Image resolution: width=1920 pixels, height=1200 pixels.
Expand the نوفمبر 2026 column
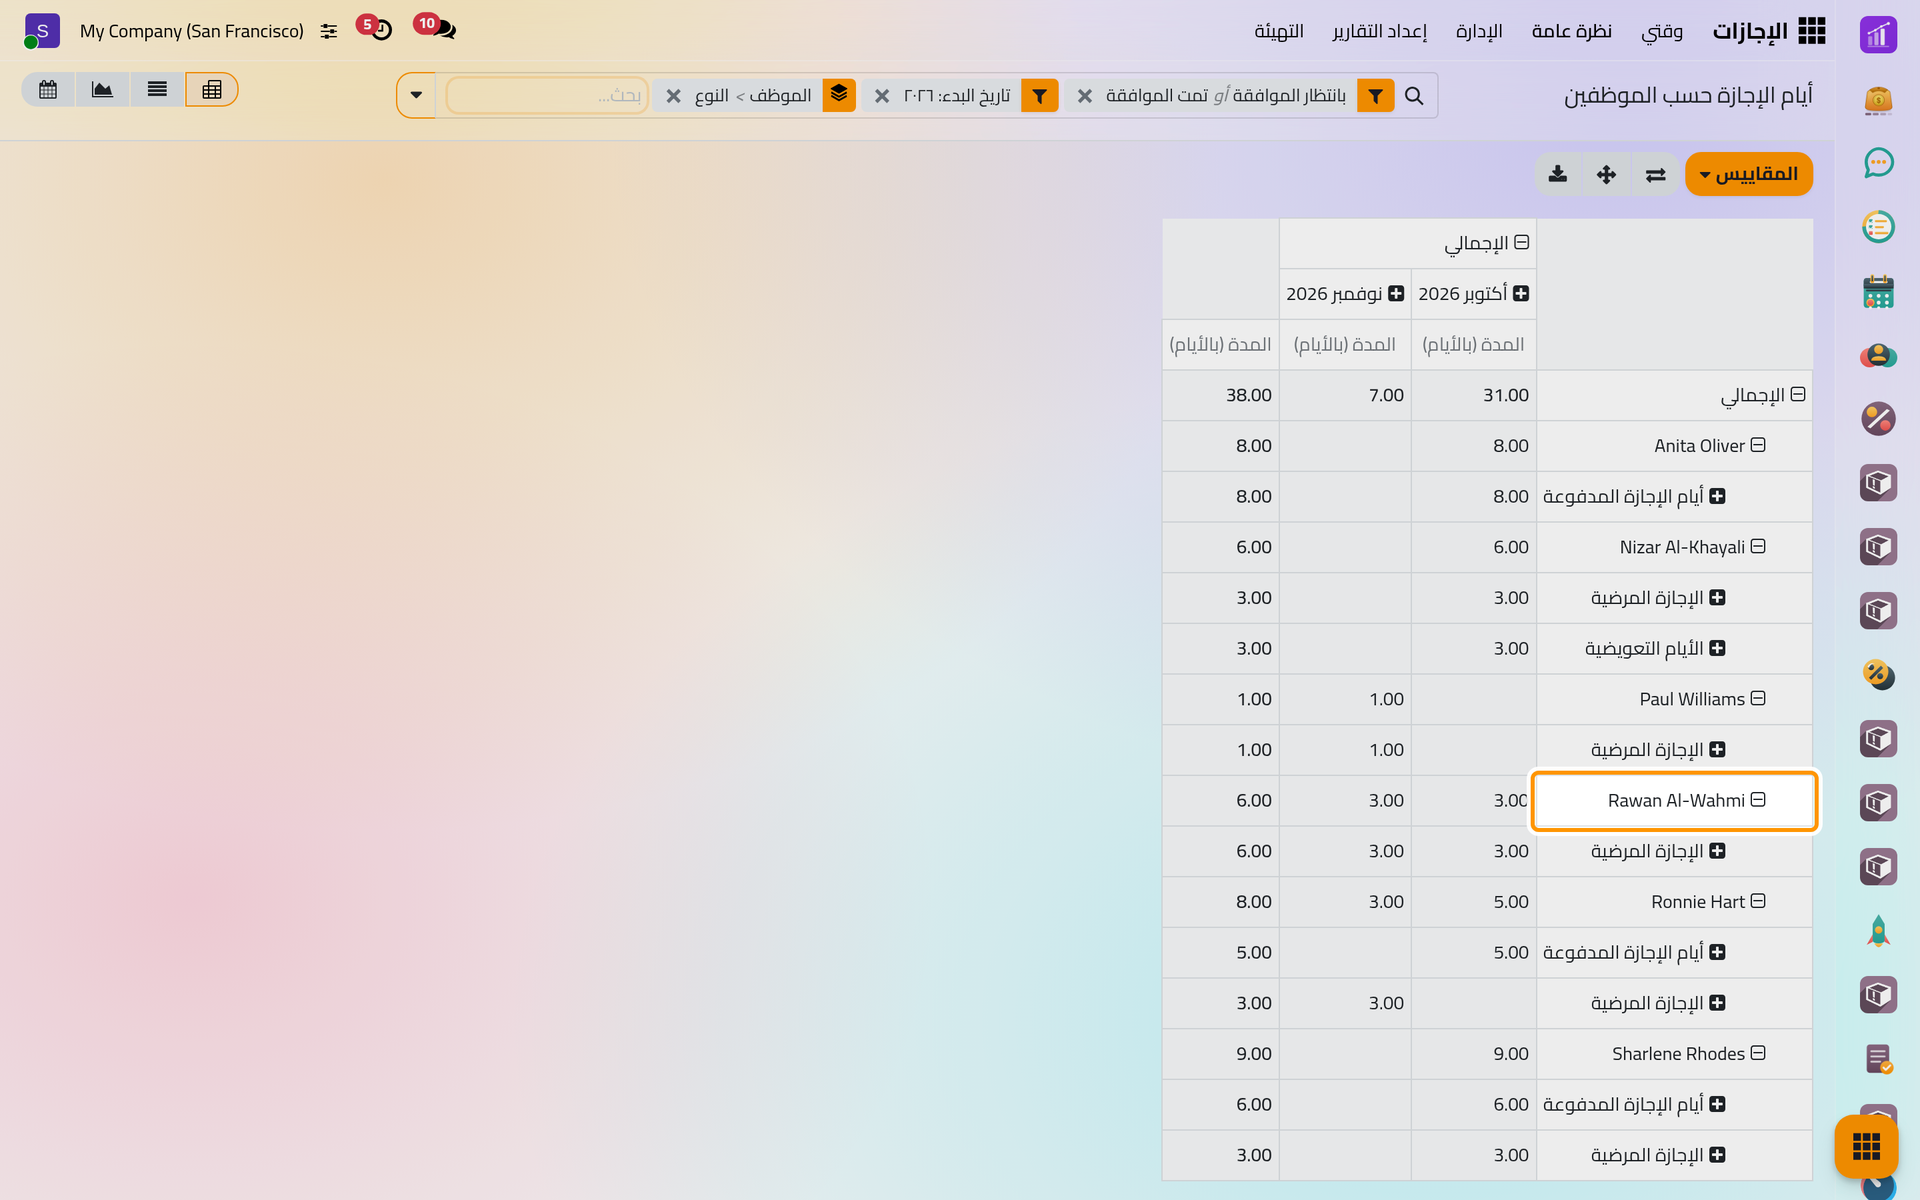coord(1396,293)
